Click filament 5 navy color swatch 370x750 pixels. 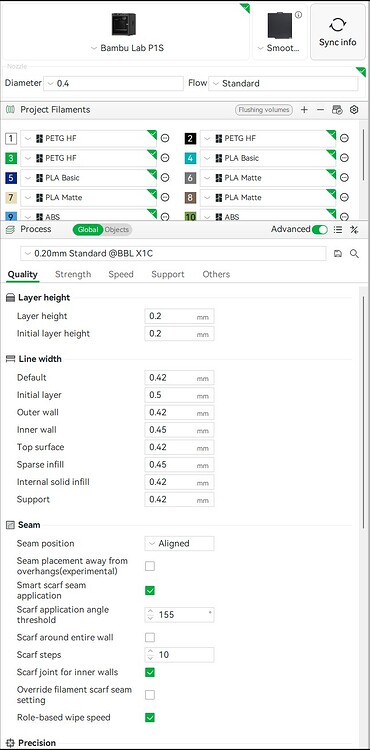pyautogui.click(x=11, y=178)
